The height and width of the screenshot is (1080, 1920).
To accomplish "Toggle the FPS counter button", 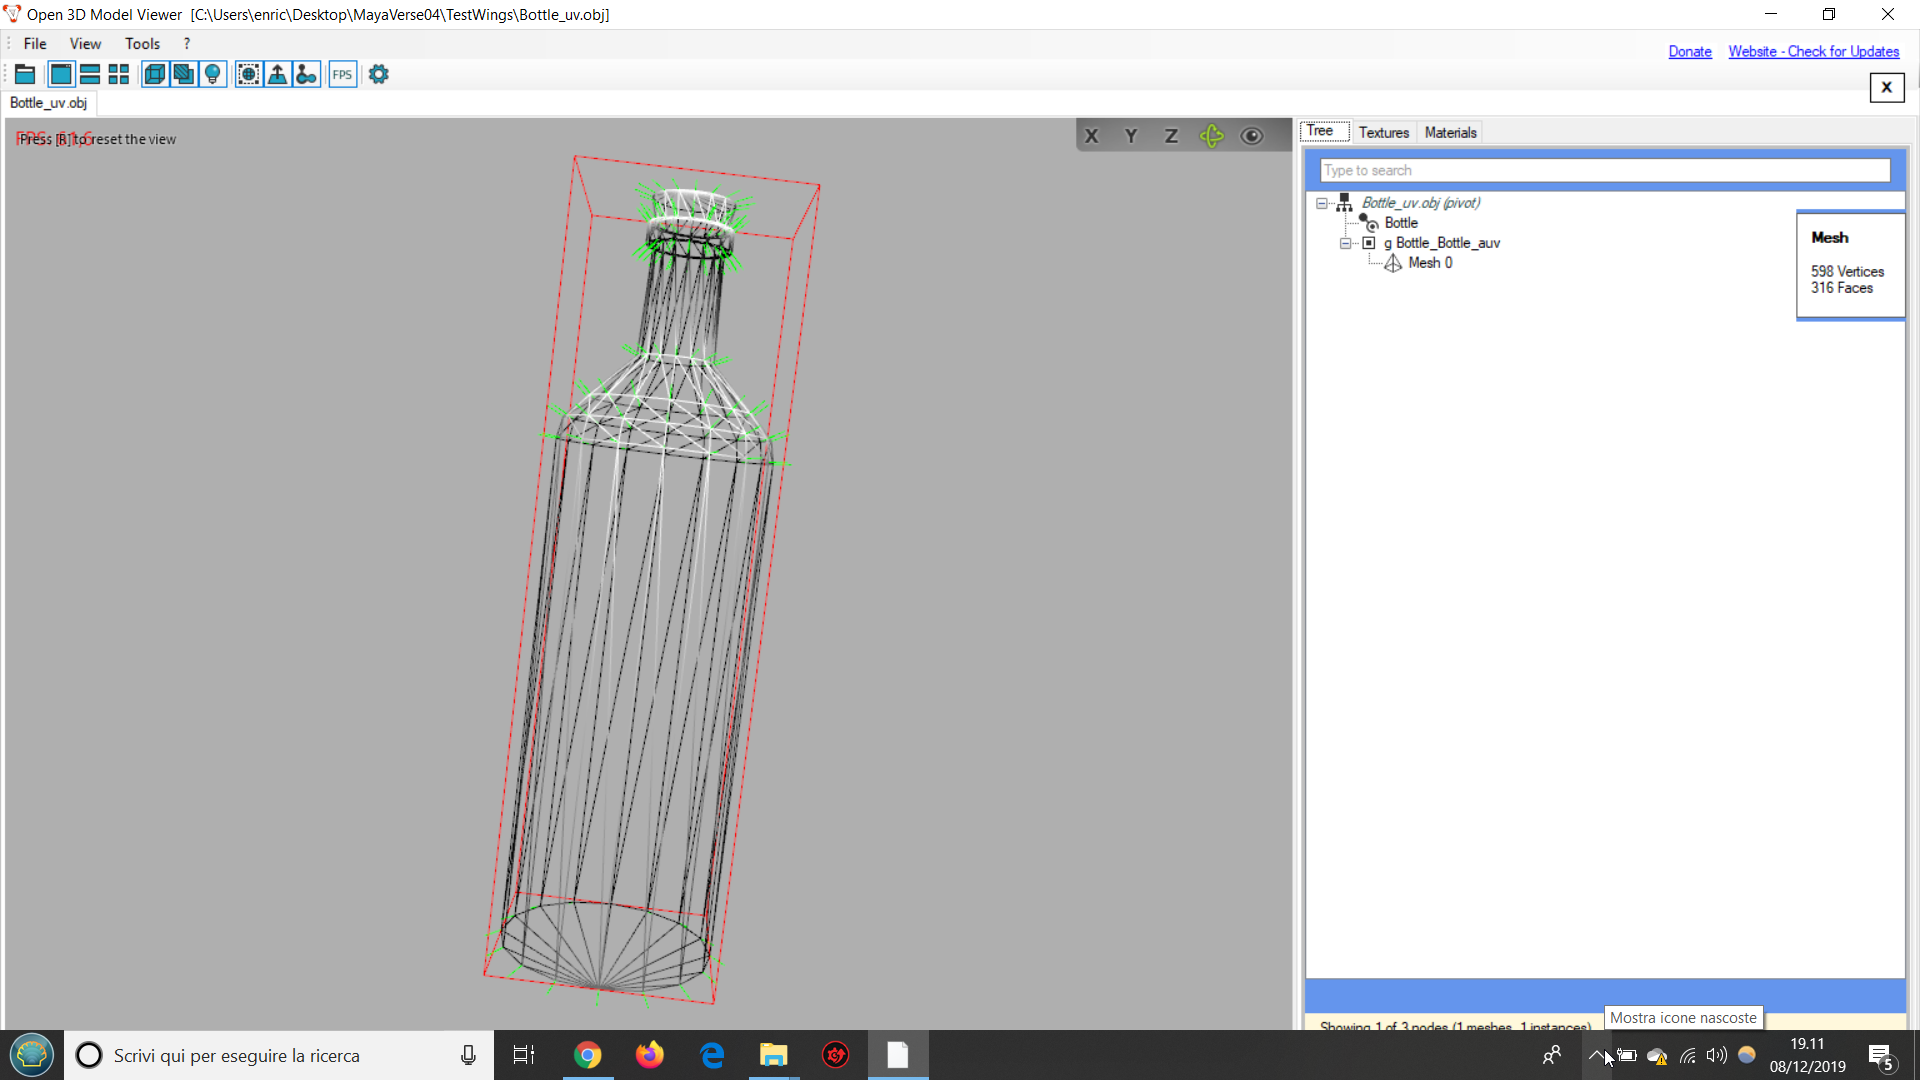I will point(342,74).
